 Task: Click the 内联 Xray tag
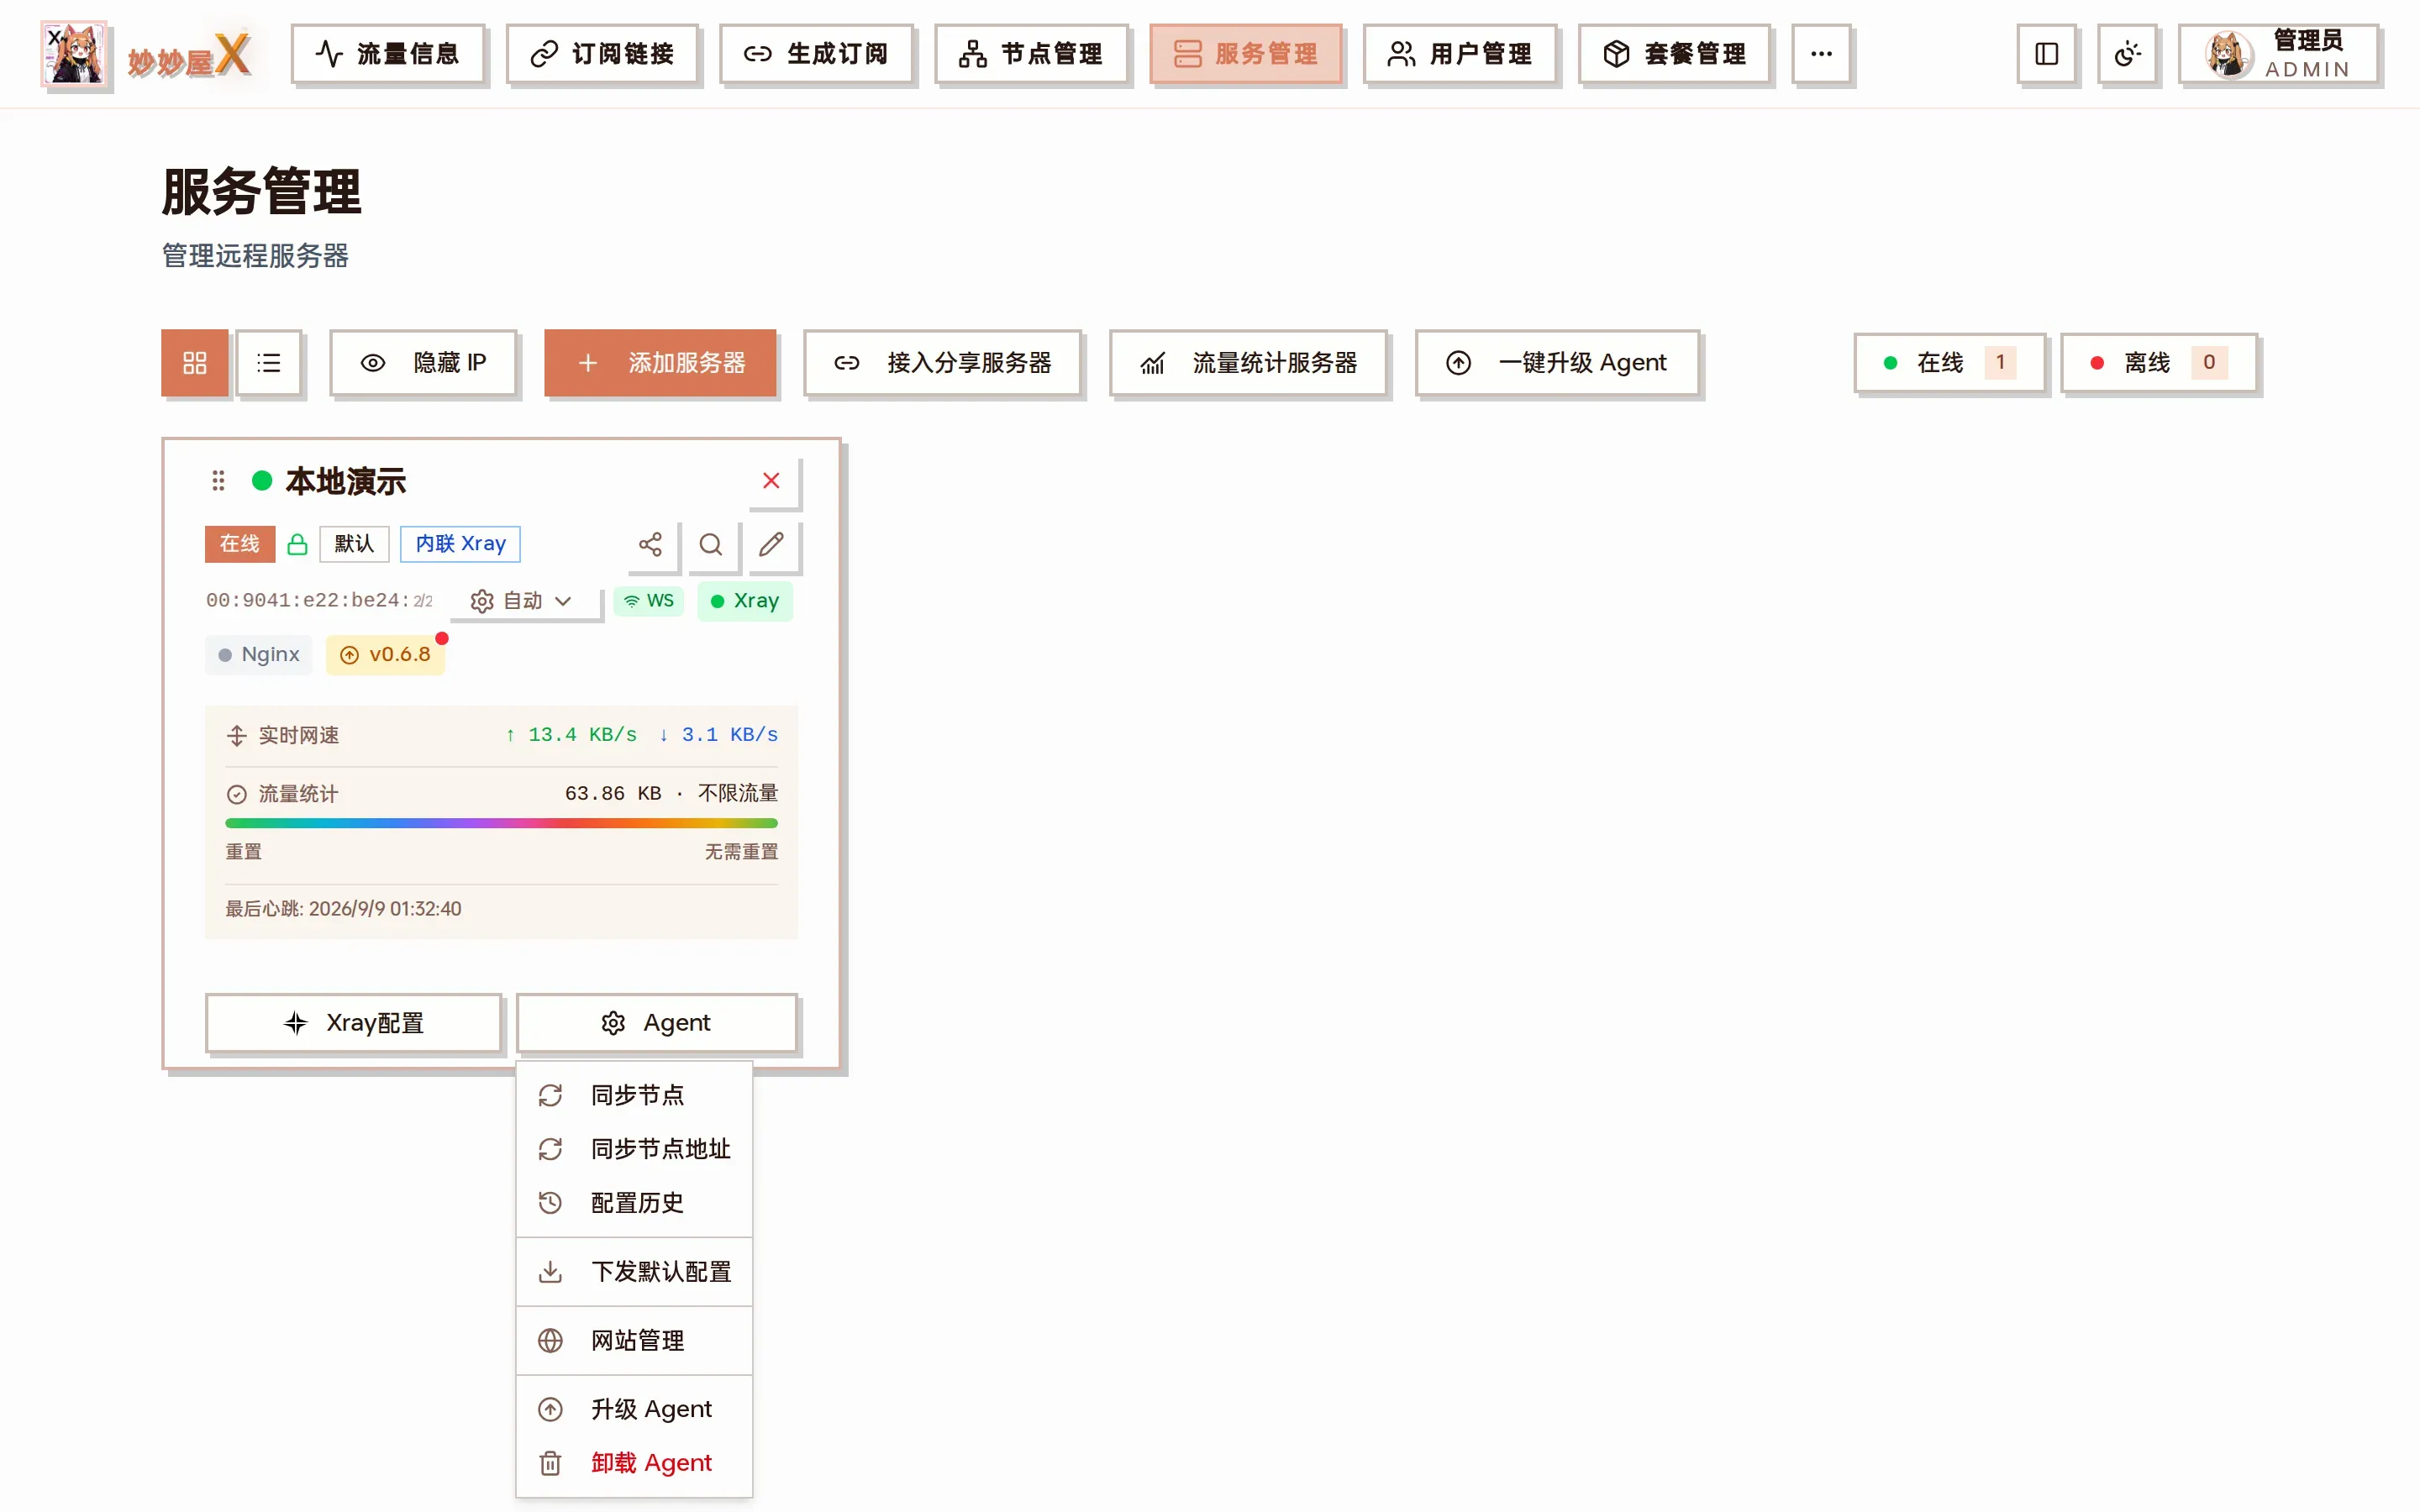tap(460, 544)
